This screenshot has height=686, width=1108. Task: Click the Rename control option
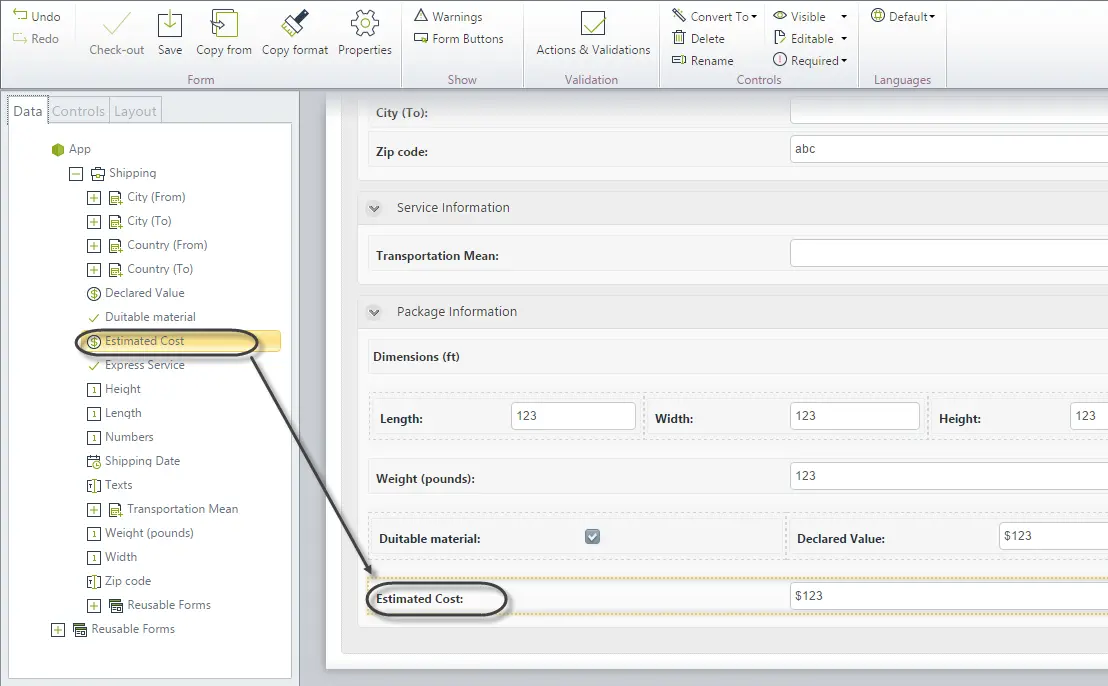click(702, 61)
